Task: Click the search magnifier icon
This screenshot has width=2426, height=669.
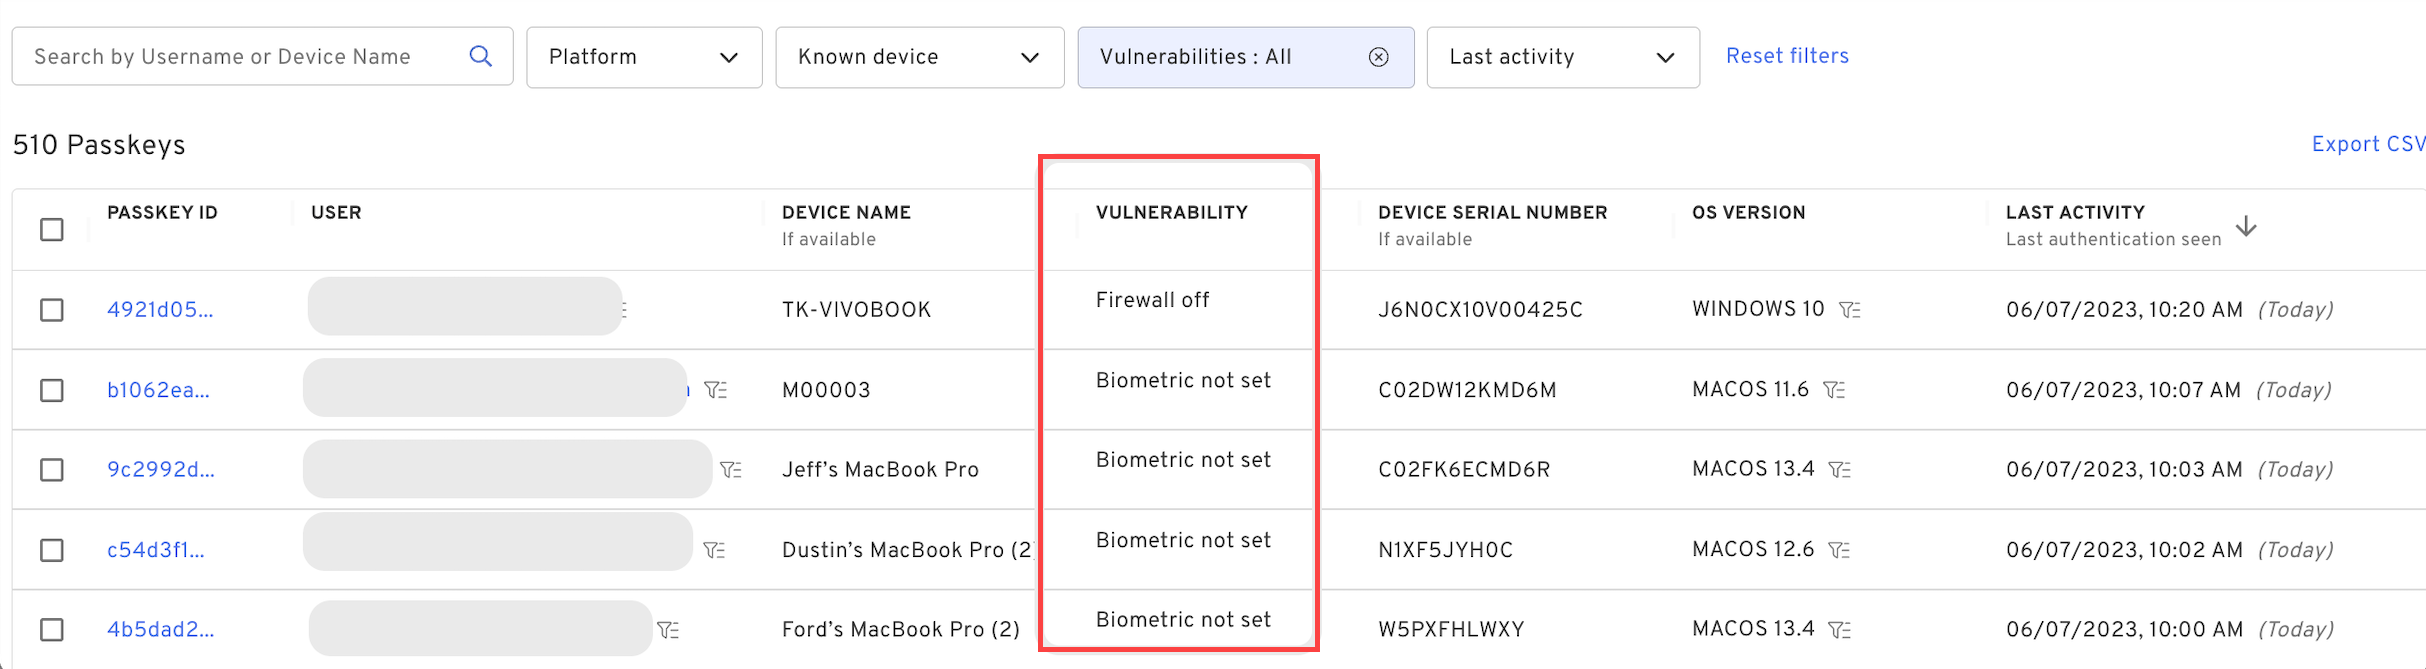Action: pyautogui.click(x=480, y=56)
